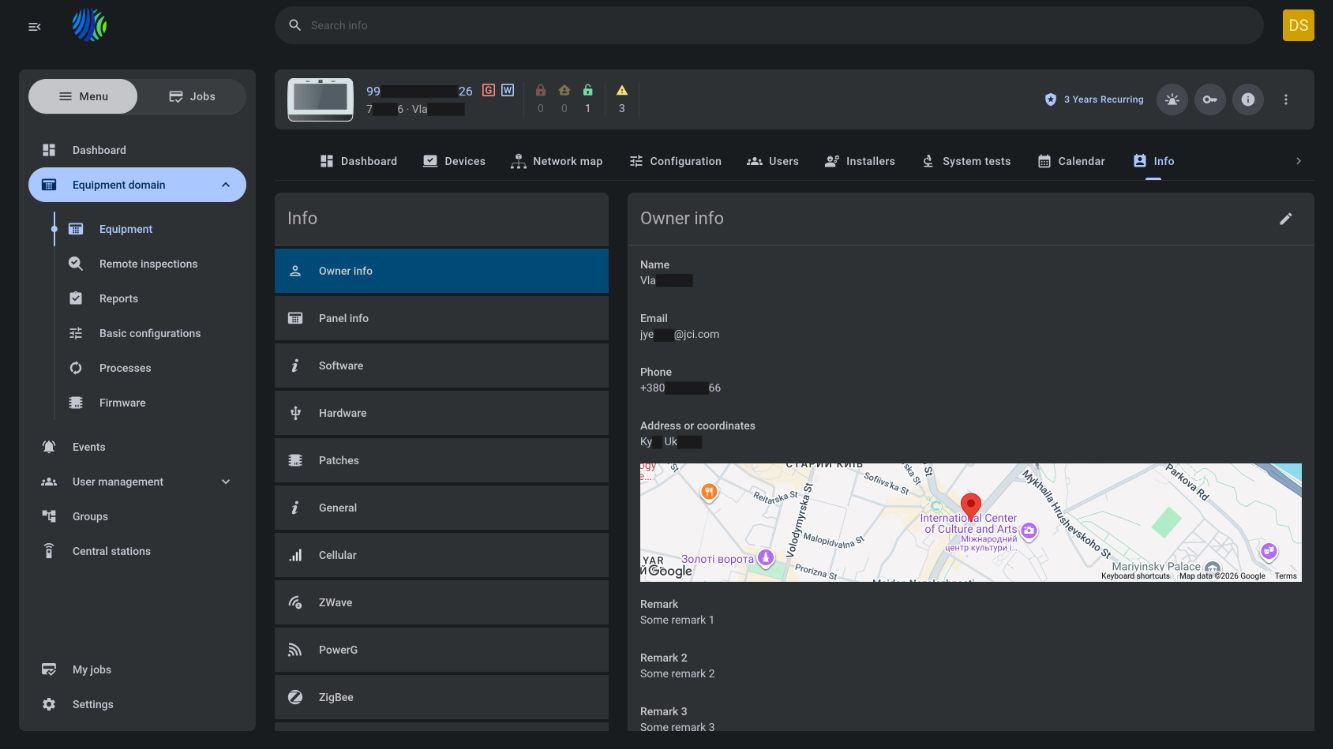Screen dimensions: 1333x749
Task: Switch to the Dashboard tab
Action: pyautogui.click(x=358, y=161)
